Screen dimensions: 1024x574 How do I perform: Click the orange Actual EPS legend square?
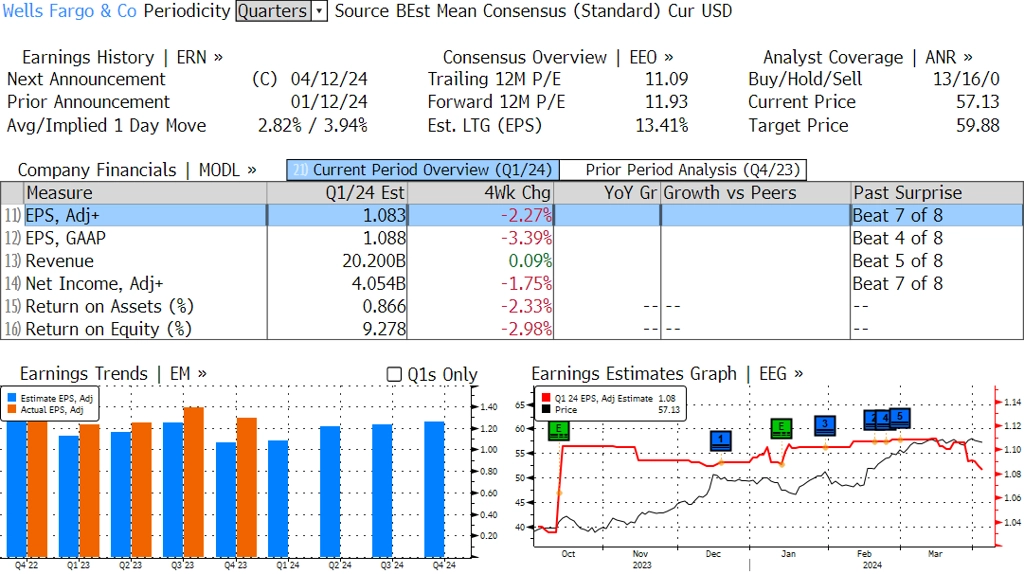[13, 409]
